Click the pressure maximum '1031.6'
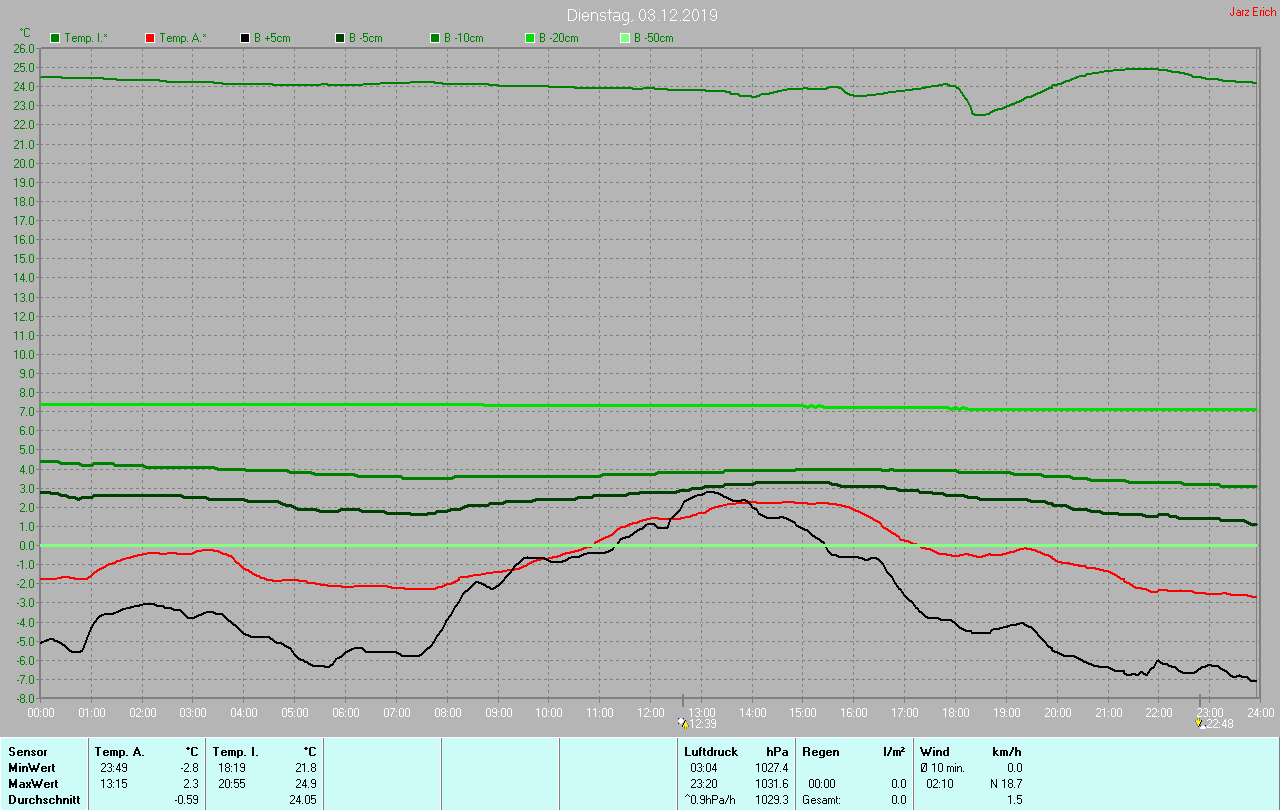The width and height of the screenshot is (1280, 810). tap(771, 783)
